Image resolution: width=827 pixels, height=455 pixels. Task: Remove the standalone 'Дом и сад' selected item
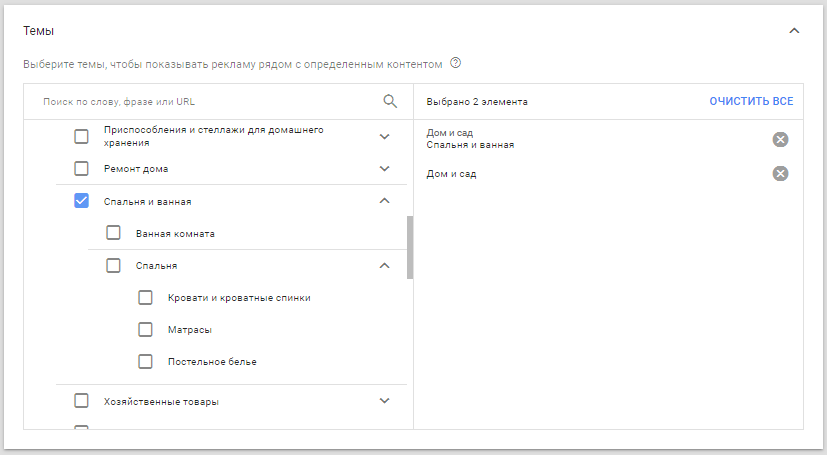point(780,173)
